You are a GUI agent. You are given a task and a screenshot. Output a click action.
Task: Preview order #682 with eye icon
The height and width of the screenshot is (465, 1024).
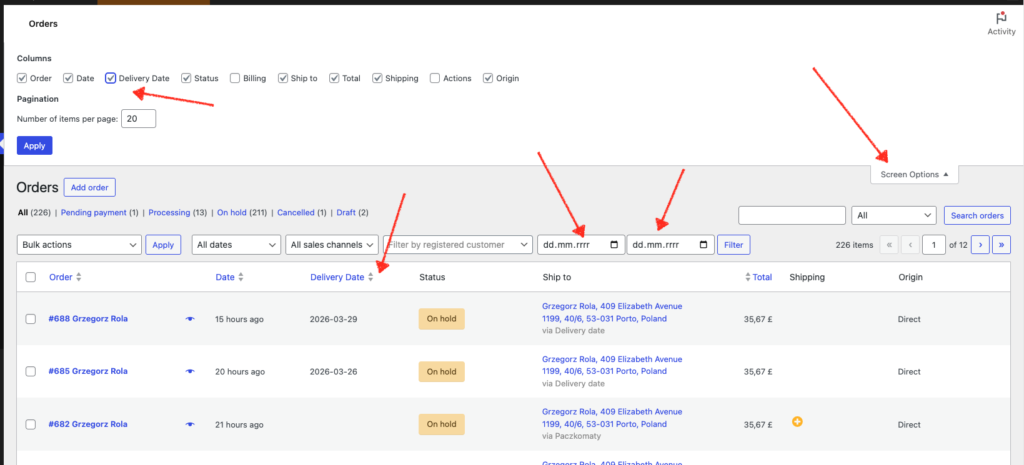point(190,424)
